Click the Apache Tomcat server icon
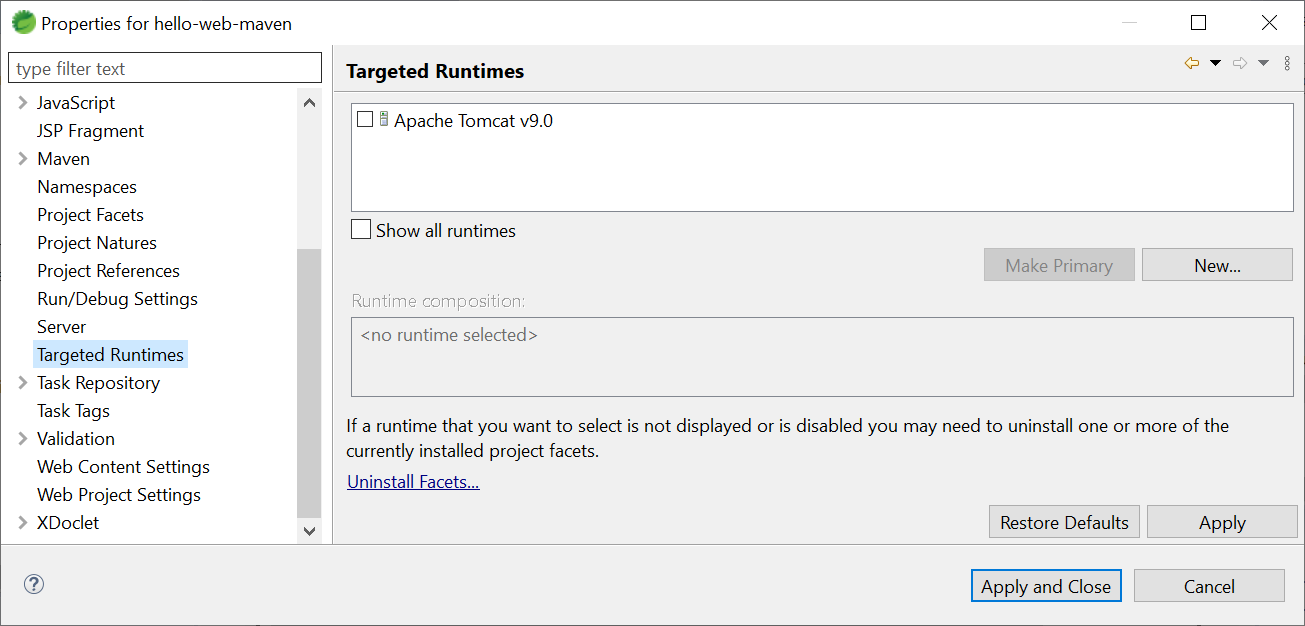This screenshot has height=626, width=1305. [x=384, y=120]
